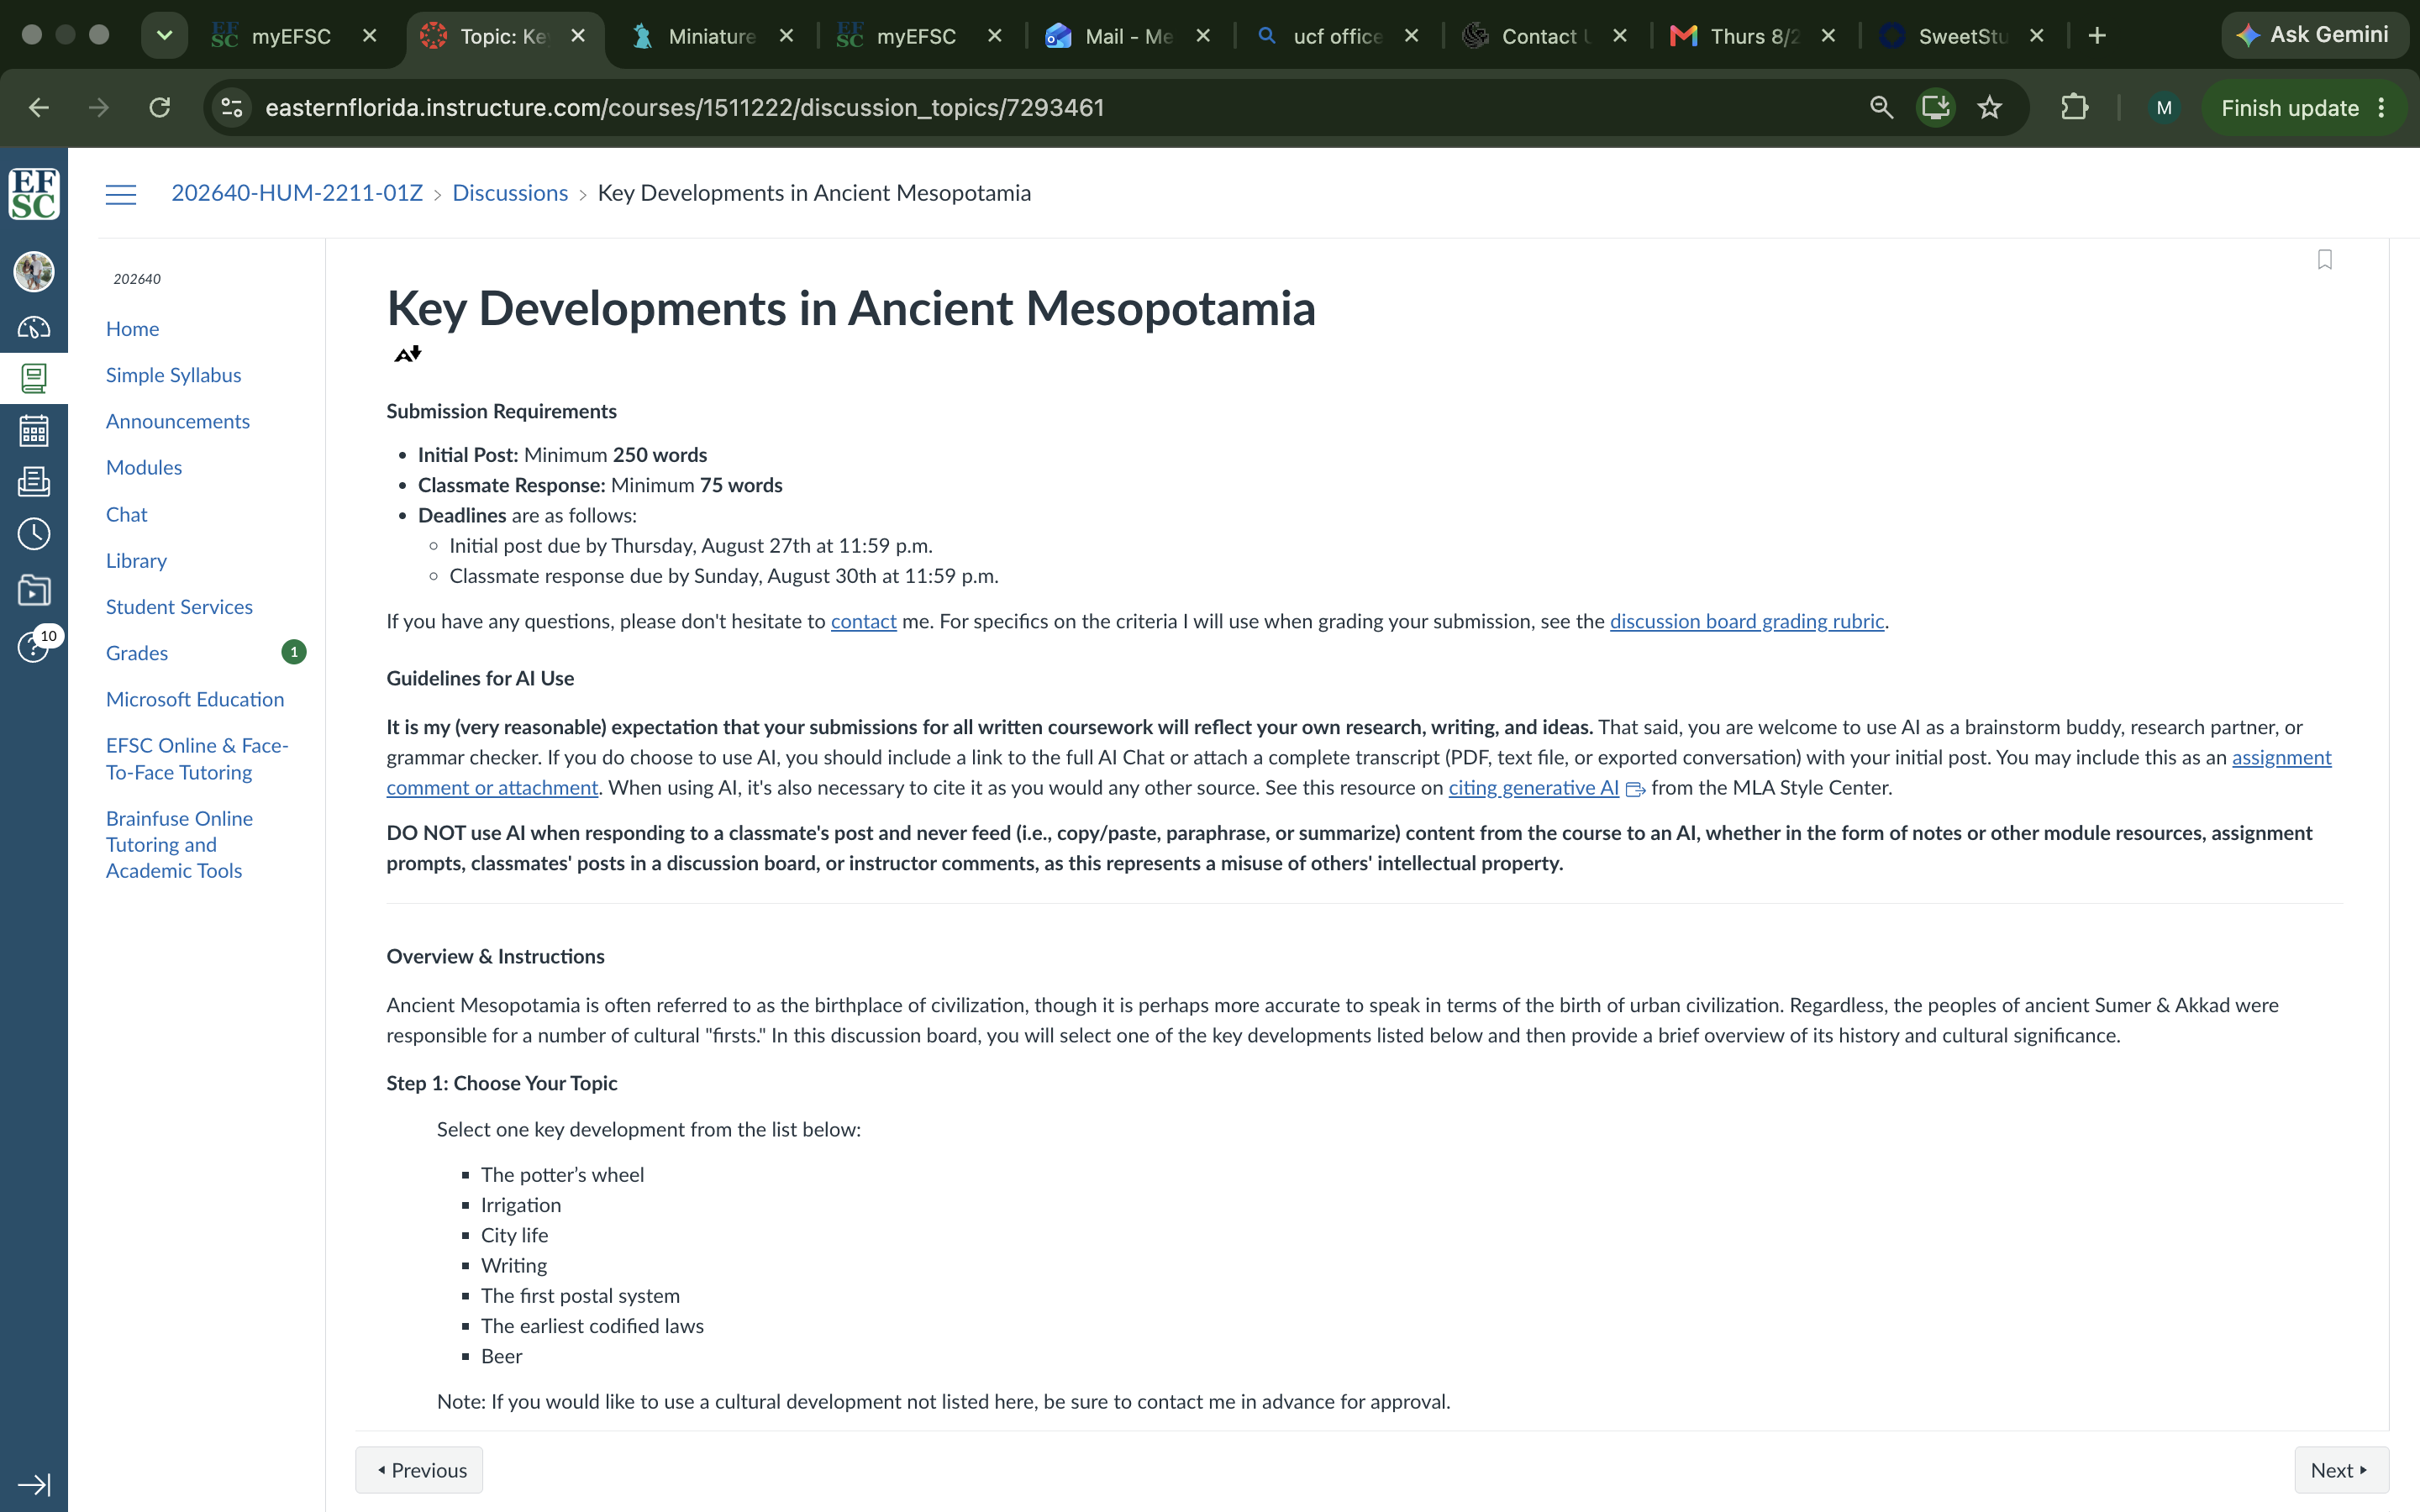This screenshot has width=2420, height=1512.
Task: Open the Canvas Dashboard icon
Action: [x=34, y=327]
